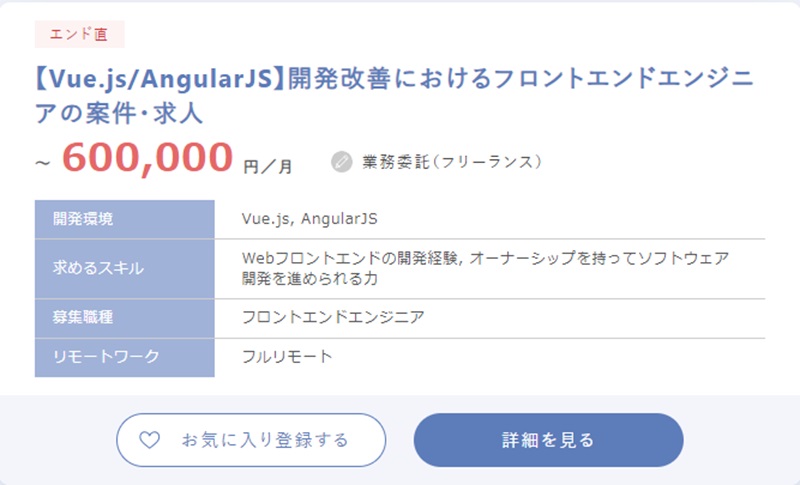
Task: Click the エンド直 tag
Action: (x=80, y=34)
